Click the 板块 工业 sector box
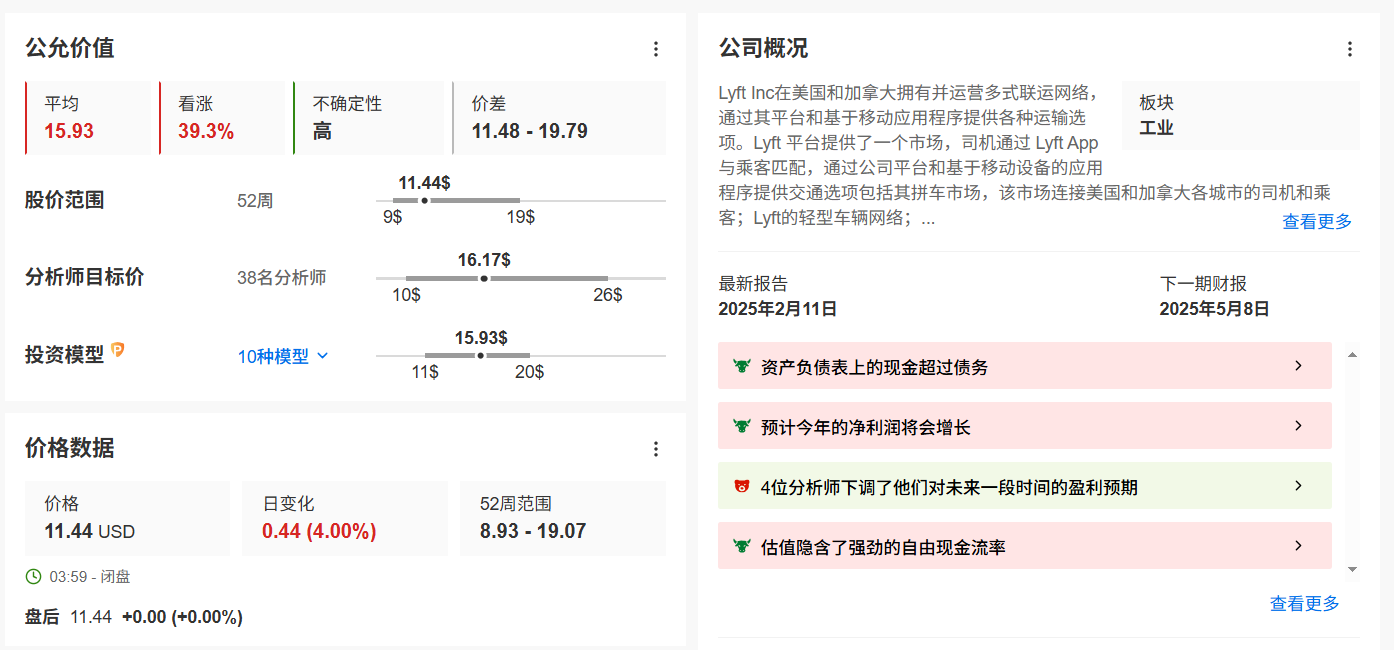 pyautogui.click(x=1241, y=115)
